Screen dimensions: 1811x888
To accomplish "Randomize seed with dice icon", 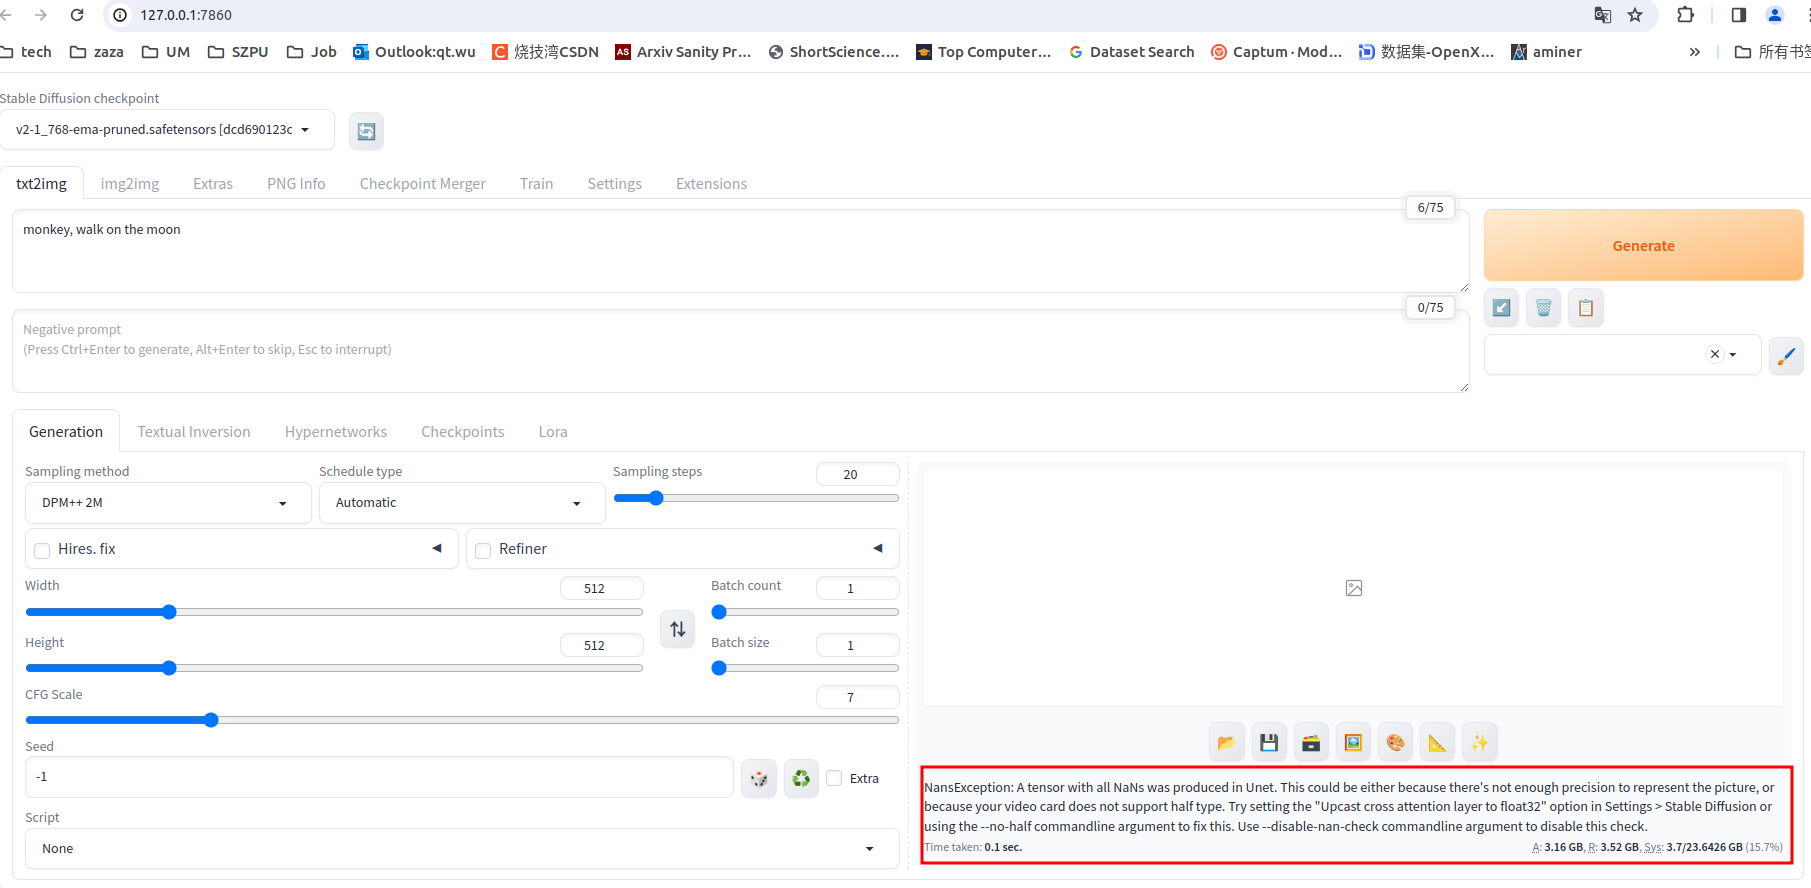I will pyautogui.click(x=759, y=778).
